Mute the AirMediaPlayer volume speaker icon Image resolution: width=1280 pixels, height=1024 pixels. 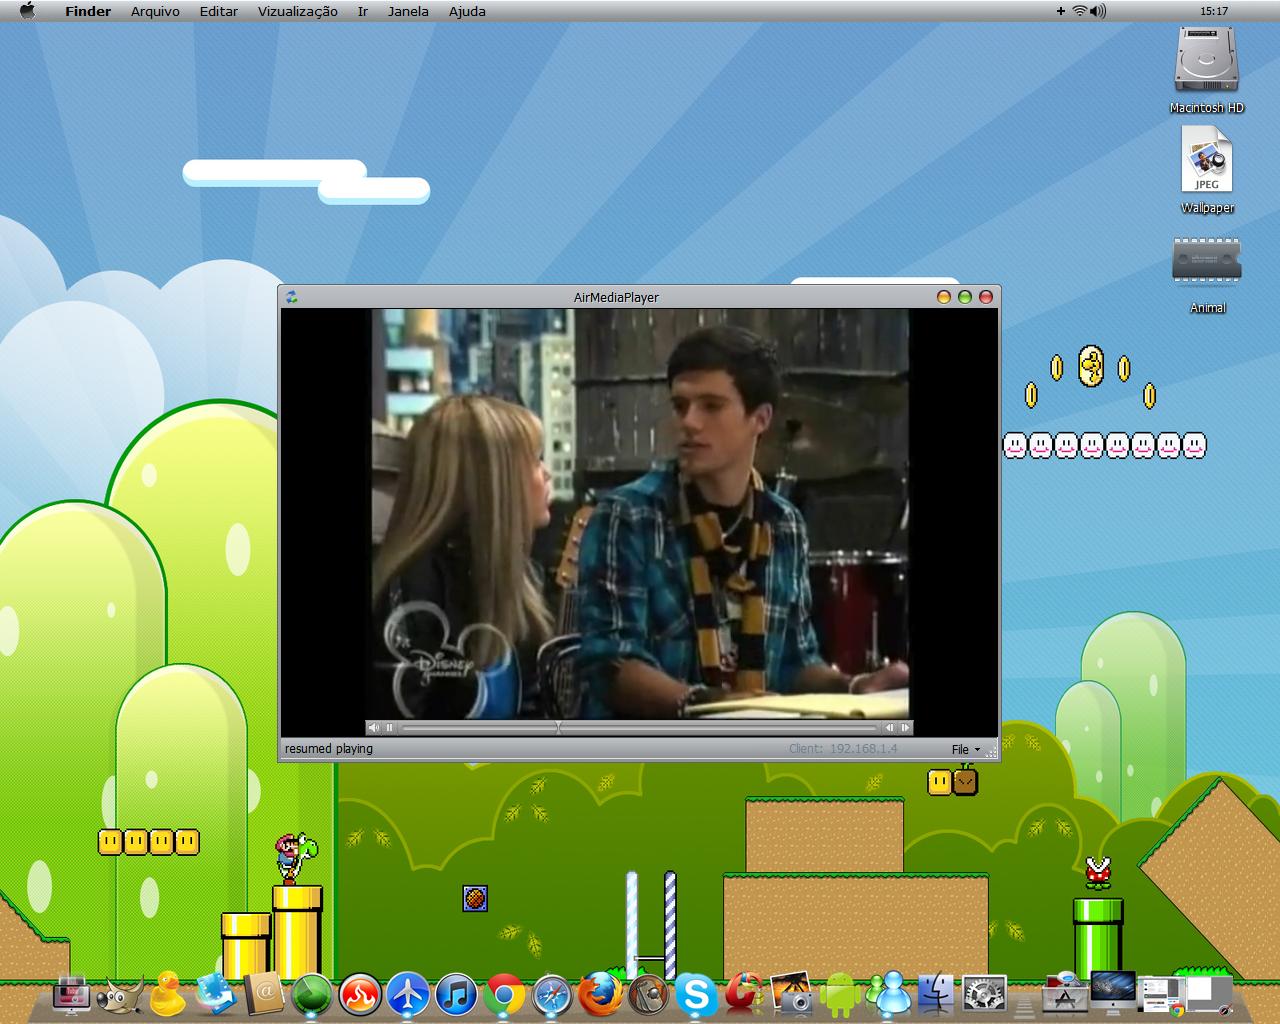pos(373,728)
